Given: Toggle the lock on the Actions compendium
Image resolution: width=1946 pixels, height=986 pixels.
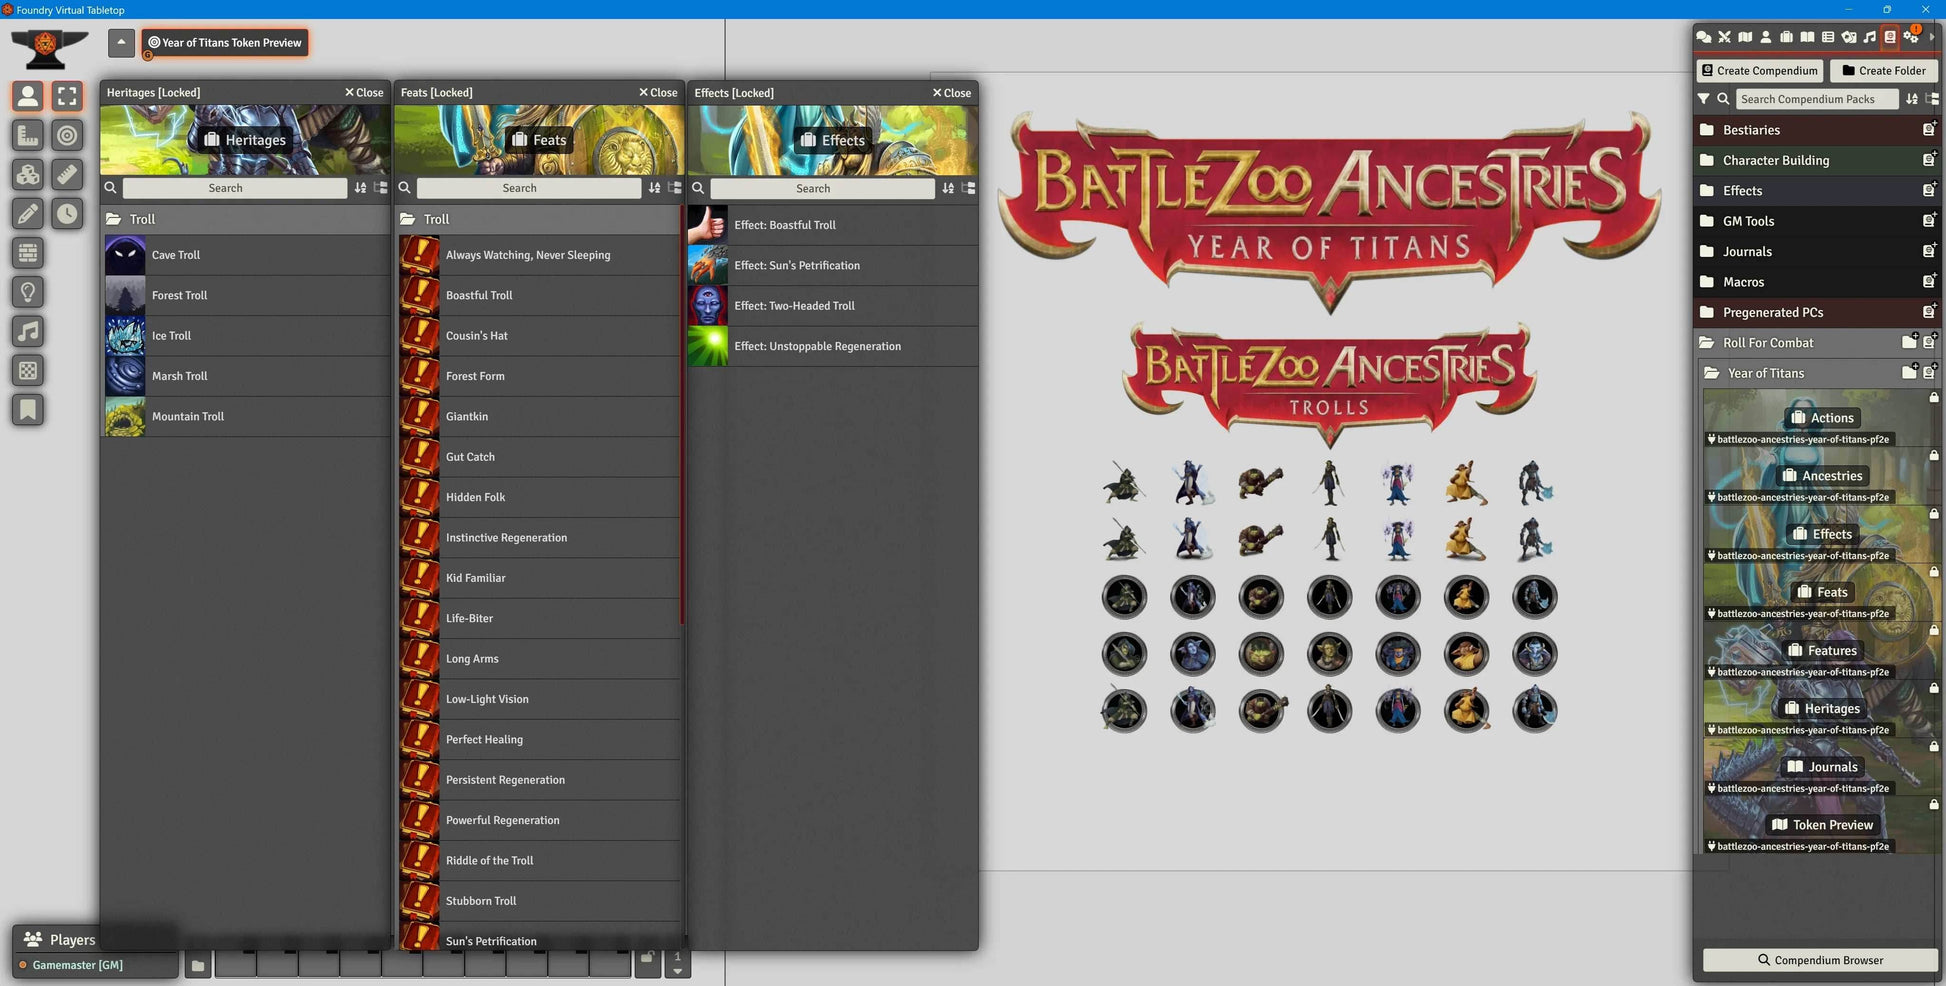Looking at the screenshot, I should coord(1936,397).
